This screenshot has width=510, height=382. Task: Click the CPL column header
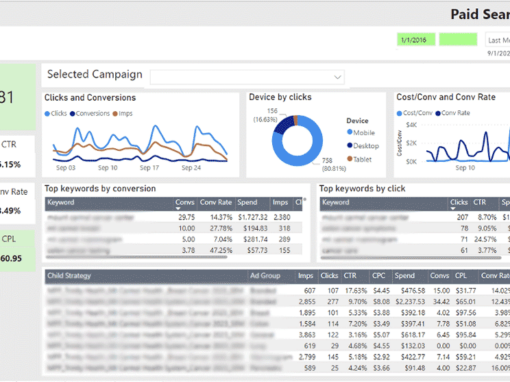pyautogui.click(x=461, y=276)
